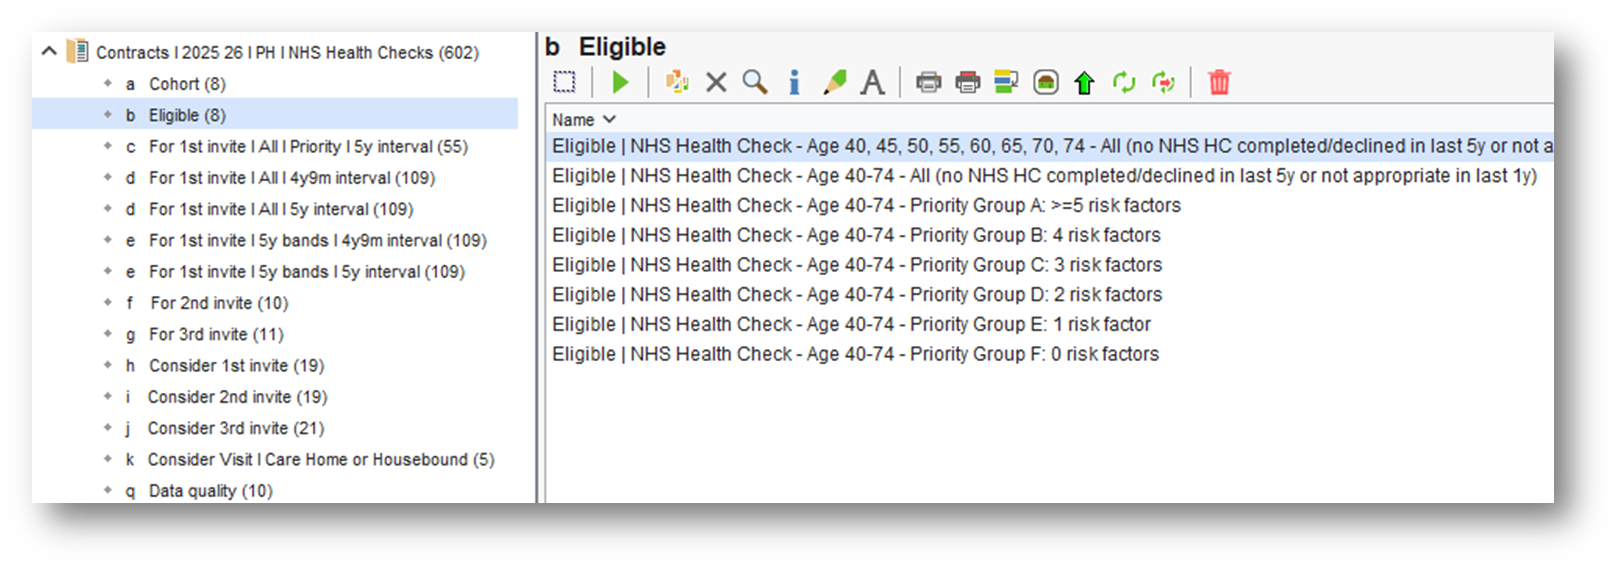The image size is (1619, 568).
Task: Click the blue information icon
Action: click(x=794, y=82)
